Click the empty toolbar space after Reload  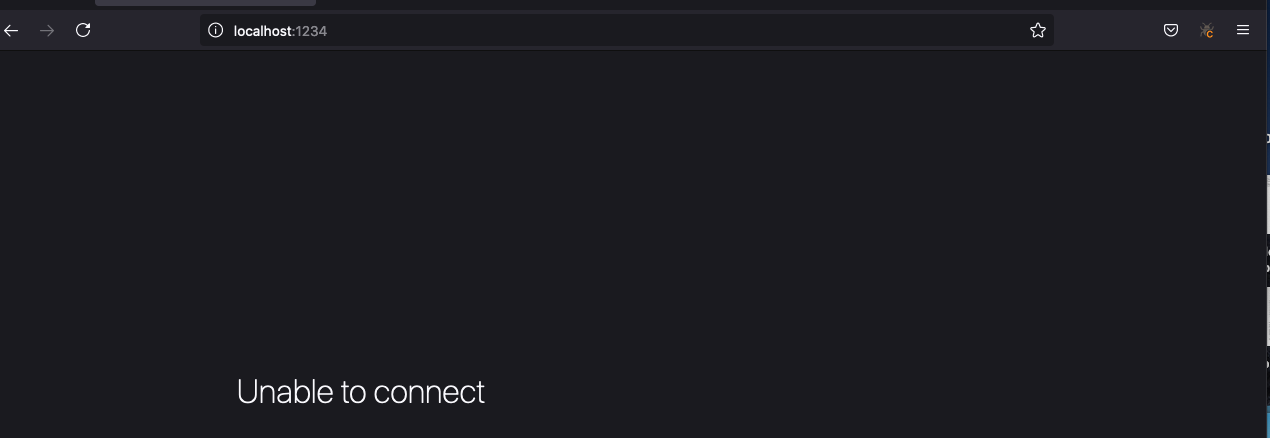(147, 31)
